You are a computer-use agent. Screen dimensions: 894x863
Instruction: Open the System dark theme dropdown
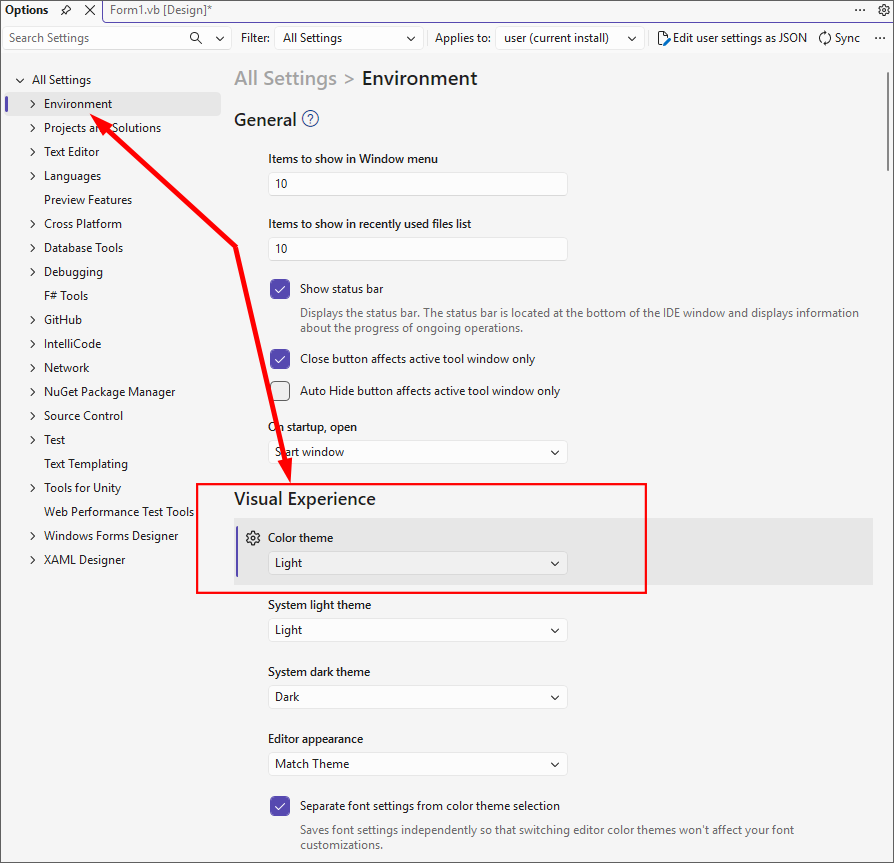[418, 697]
